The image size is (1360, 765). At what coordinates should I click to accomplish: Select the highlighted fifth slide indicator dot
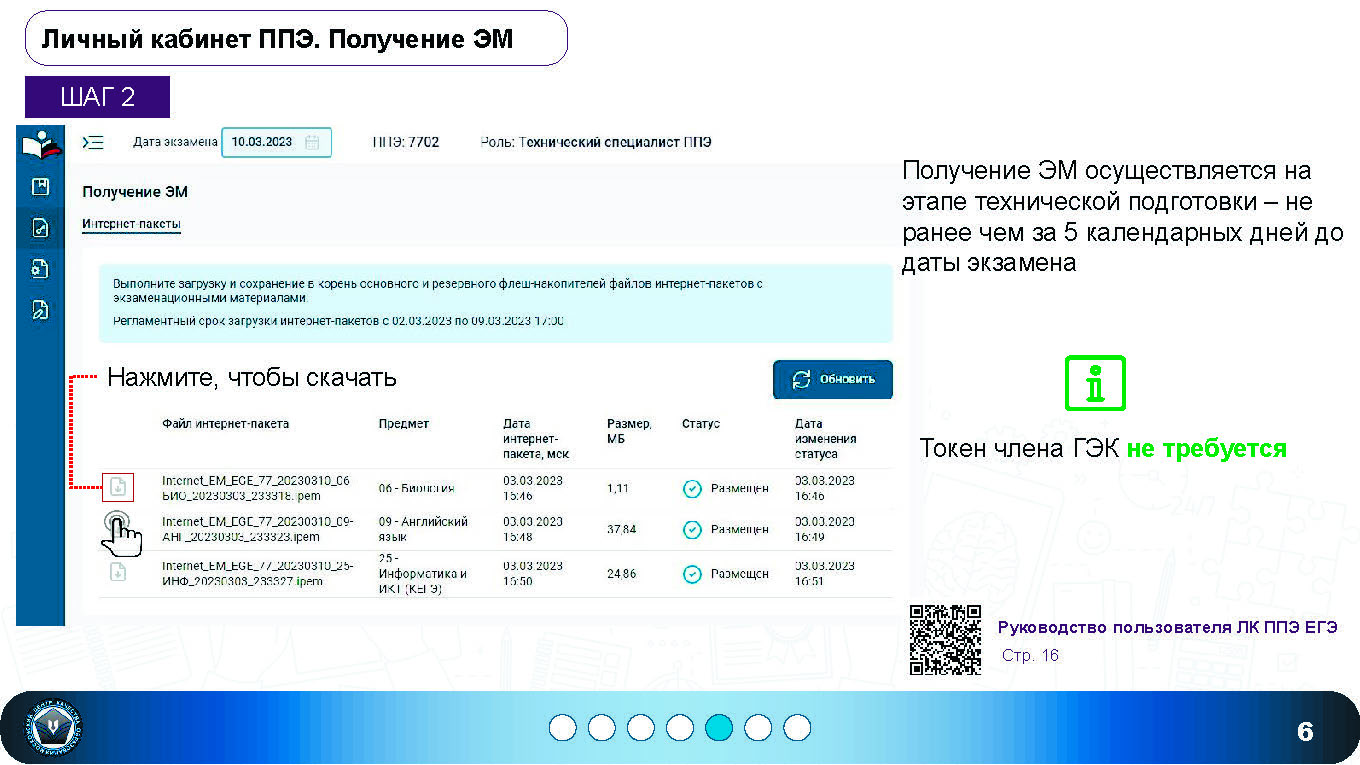tap(719, 728)
